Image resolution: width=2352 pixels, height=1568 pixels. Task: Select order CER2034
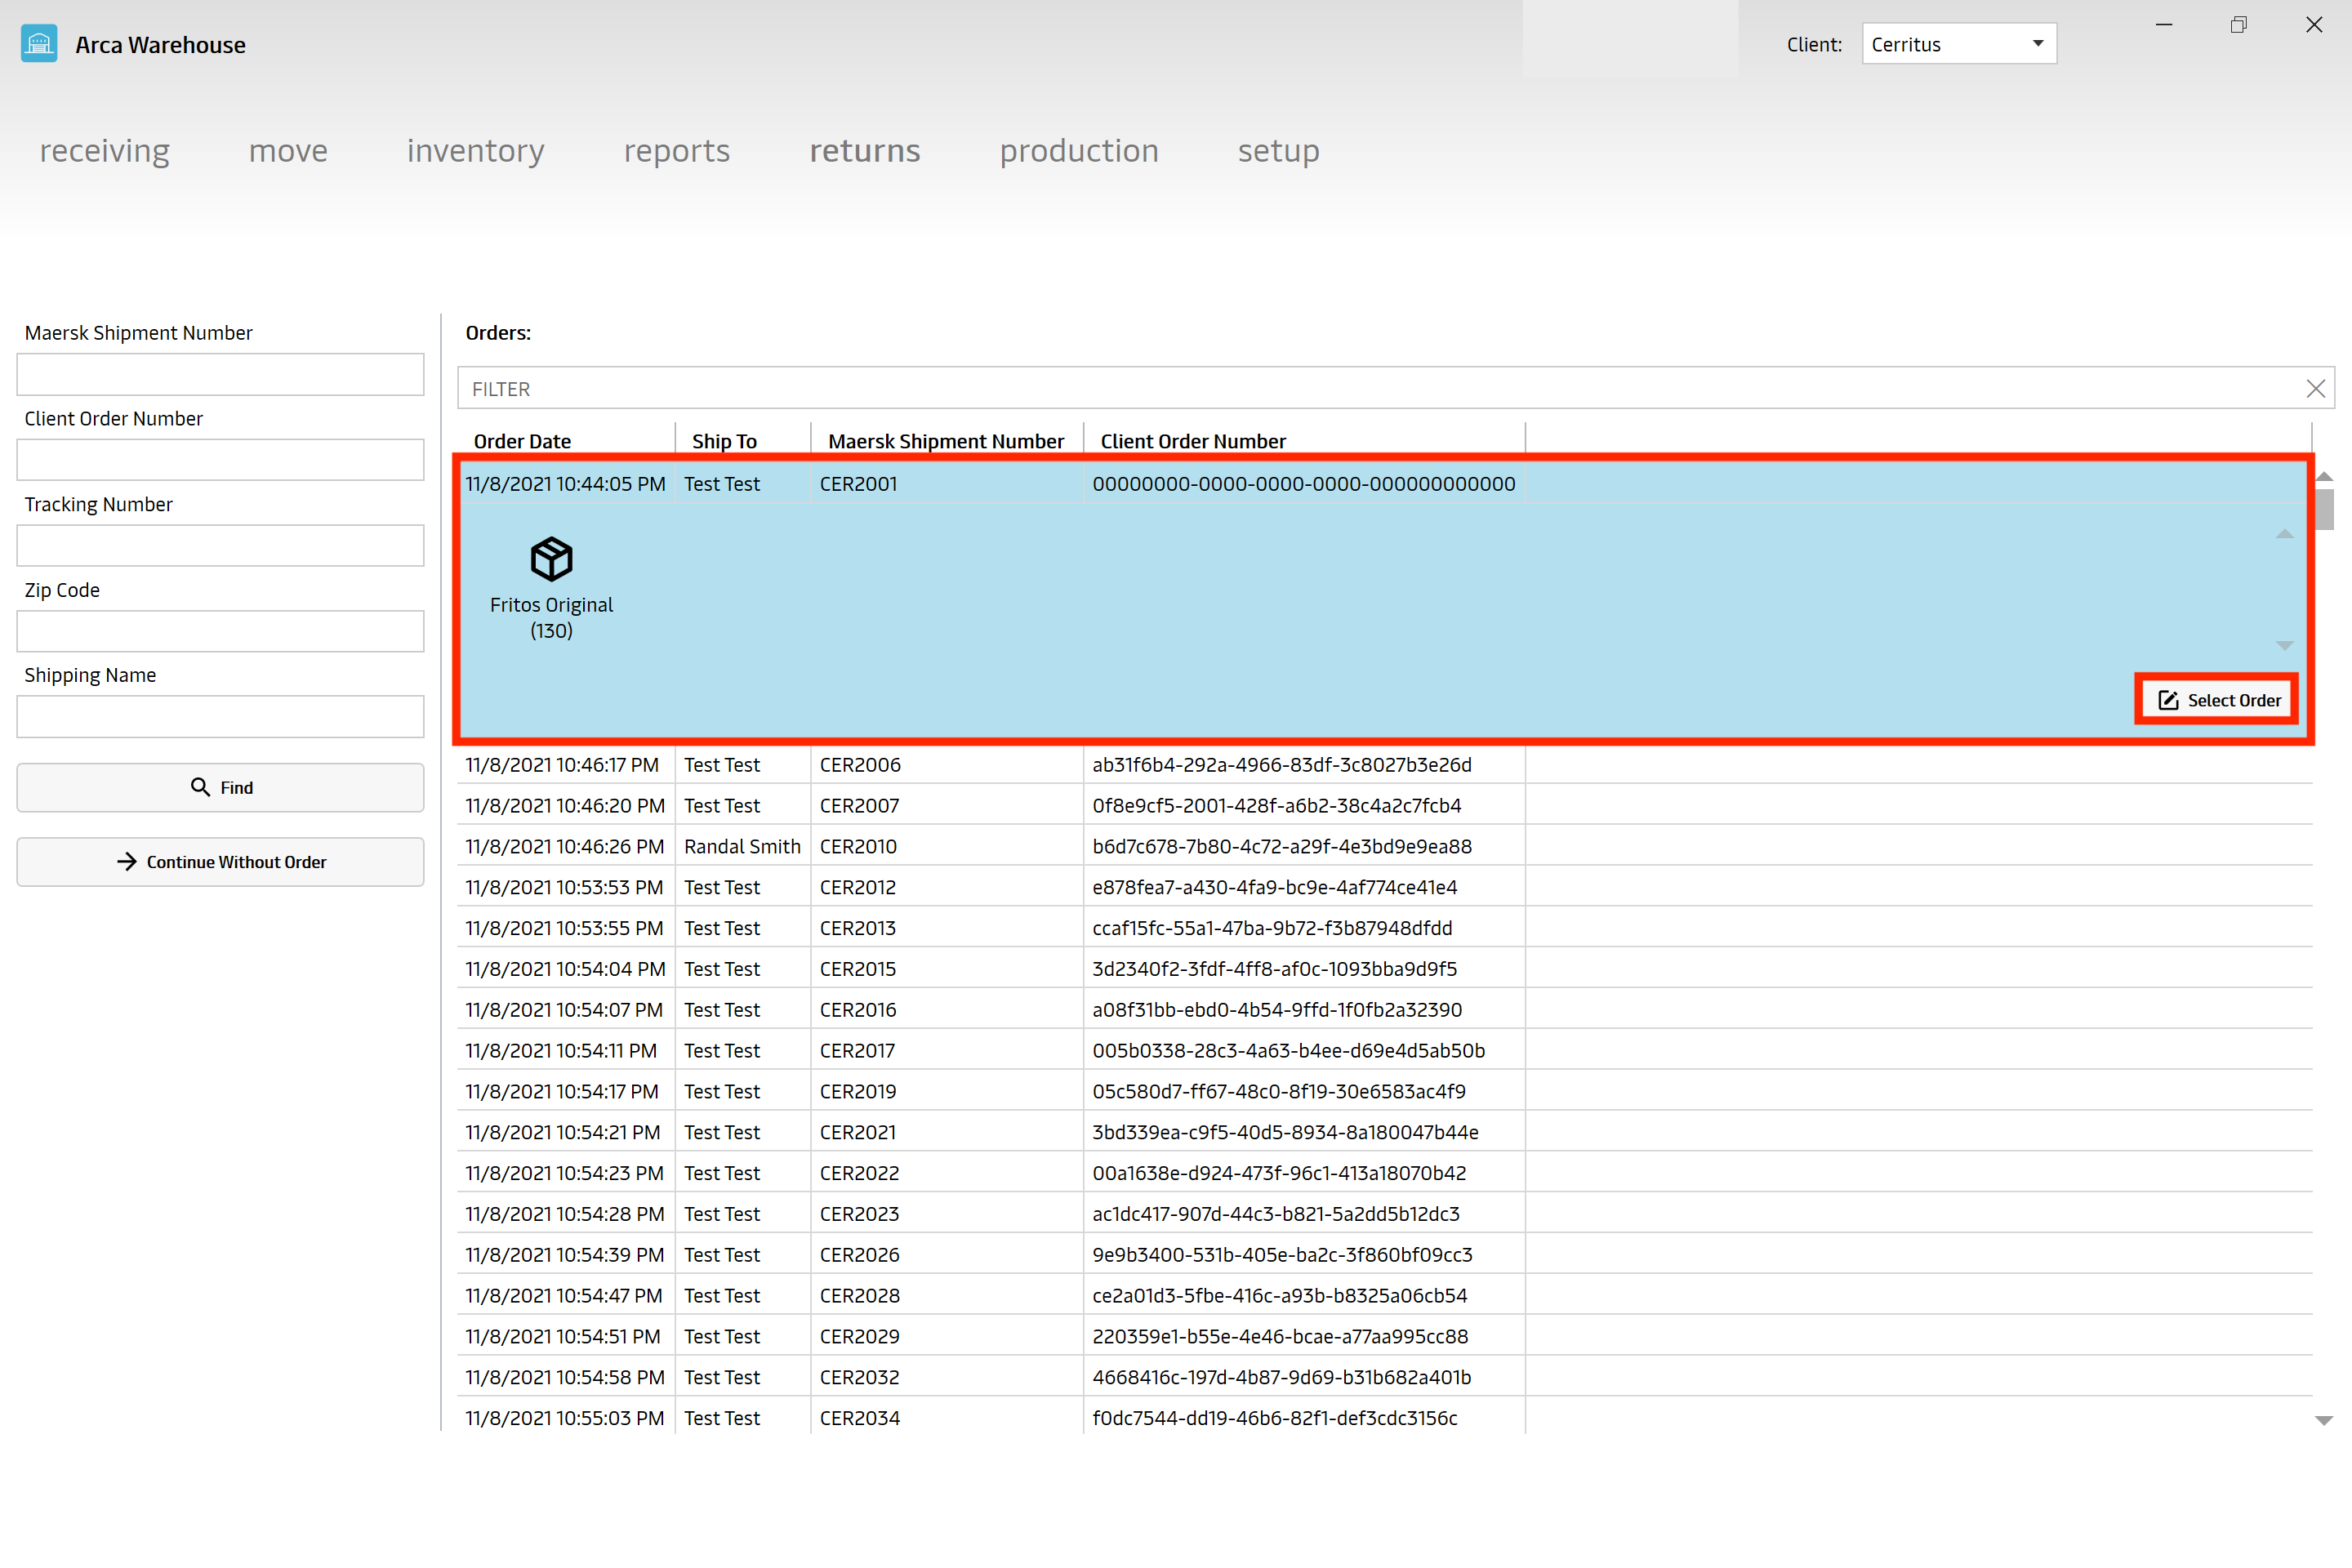1384,1418
